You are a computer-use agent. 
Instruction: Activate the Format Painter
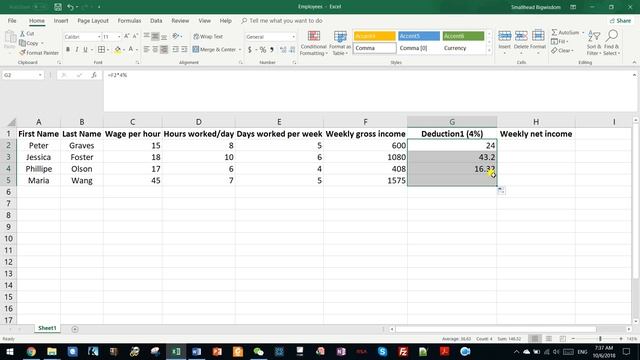[39, 53]
